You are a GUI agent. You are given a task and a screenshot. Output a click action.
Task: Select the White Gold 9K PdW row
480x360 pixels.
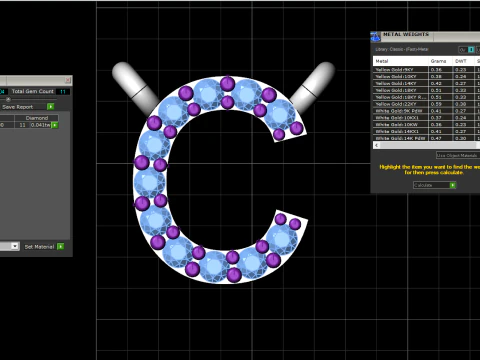coord(427,111)
